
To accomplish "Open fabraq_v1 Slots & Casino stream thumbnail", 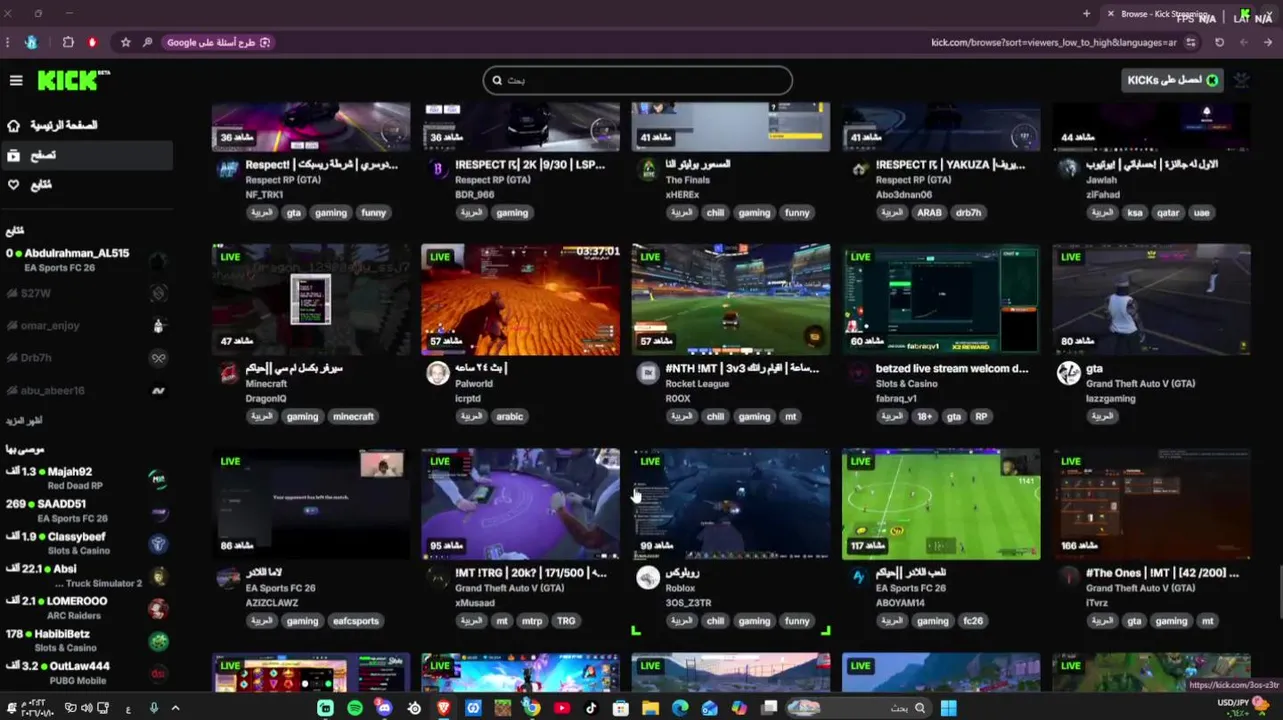I will coord(941,299).
